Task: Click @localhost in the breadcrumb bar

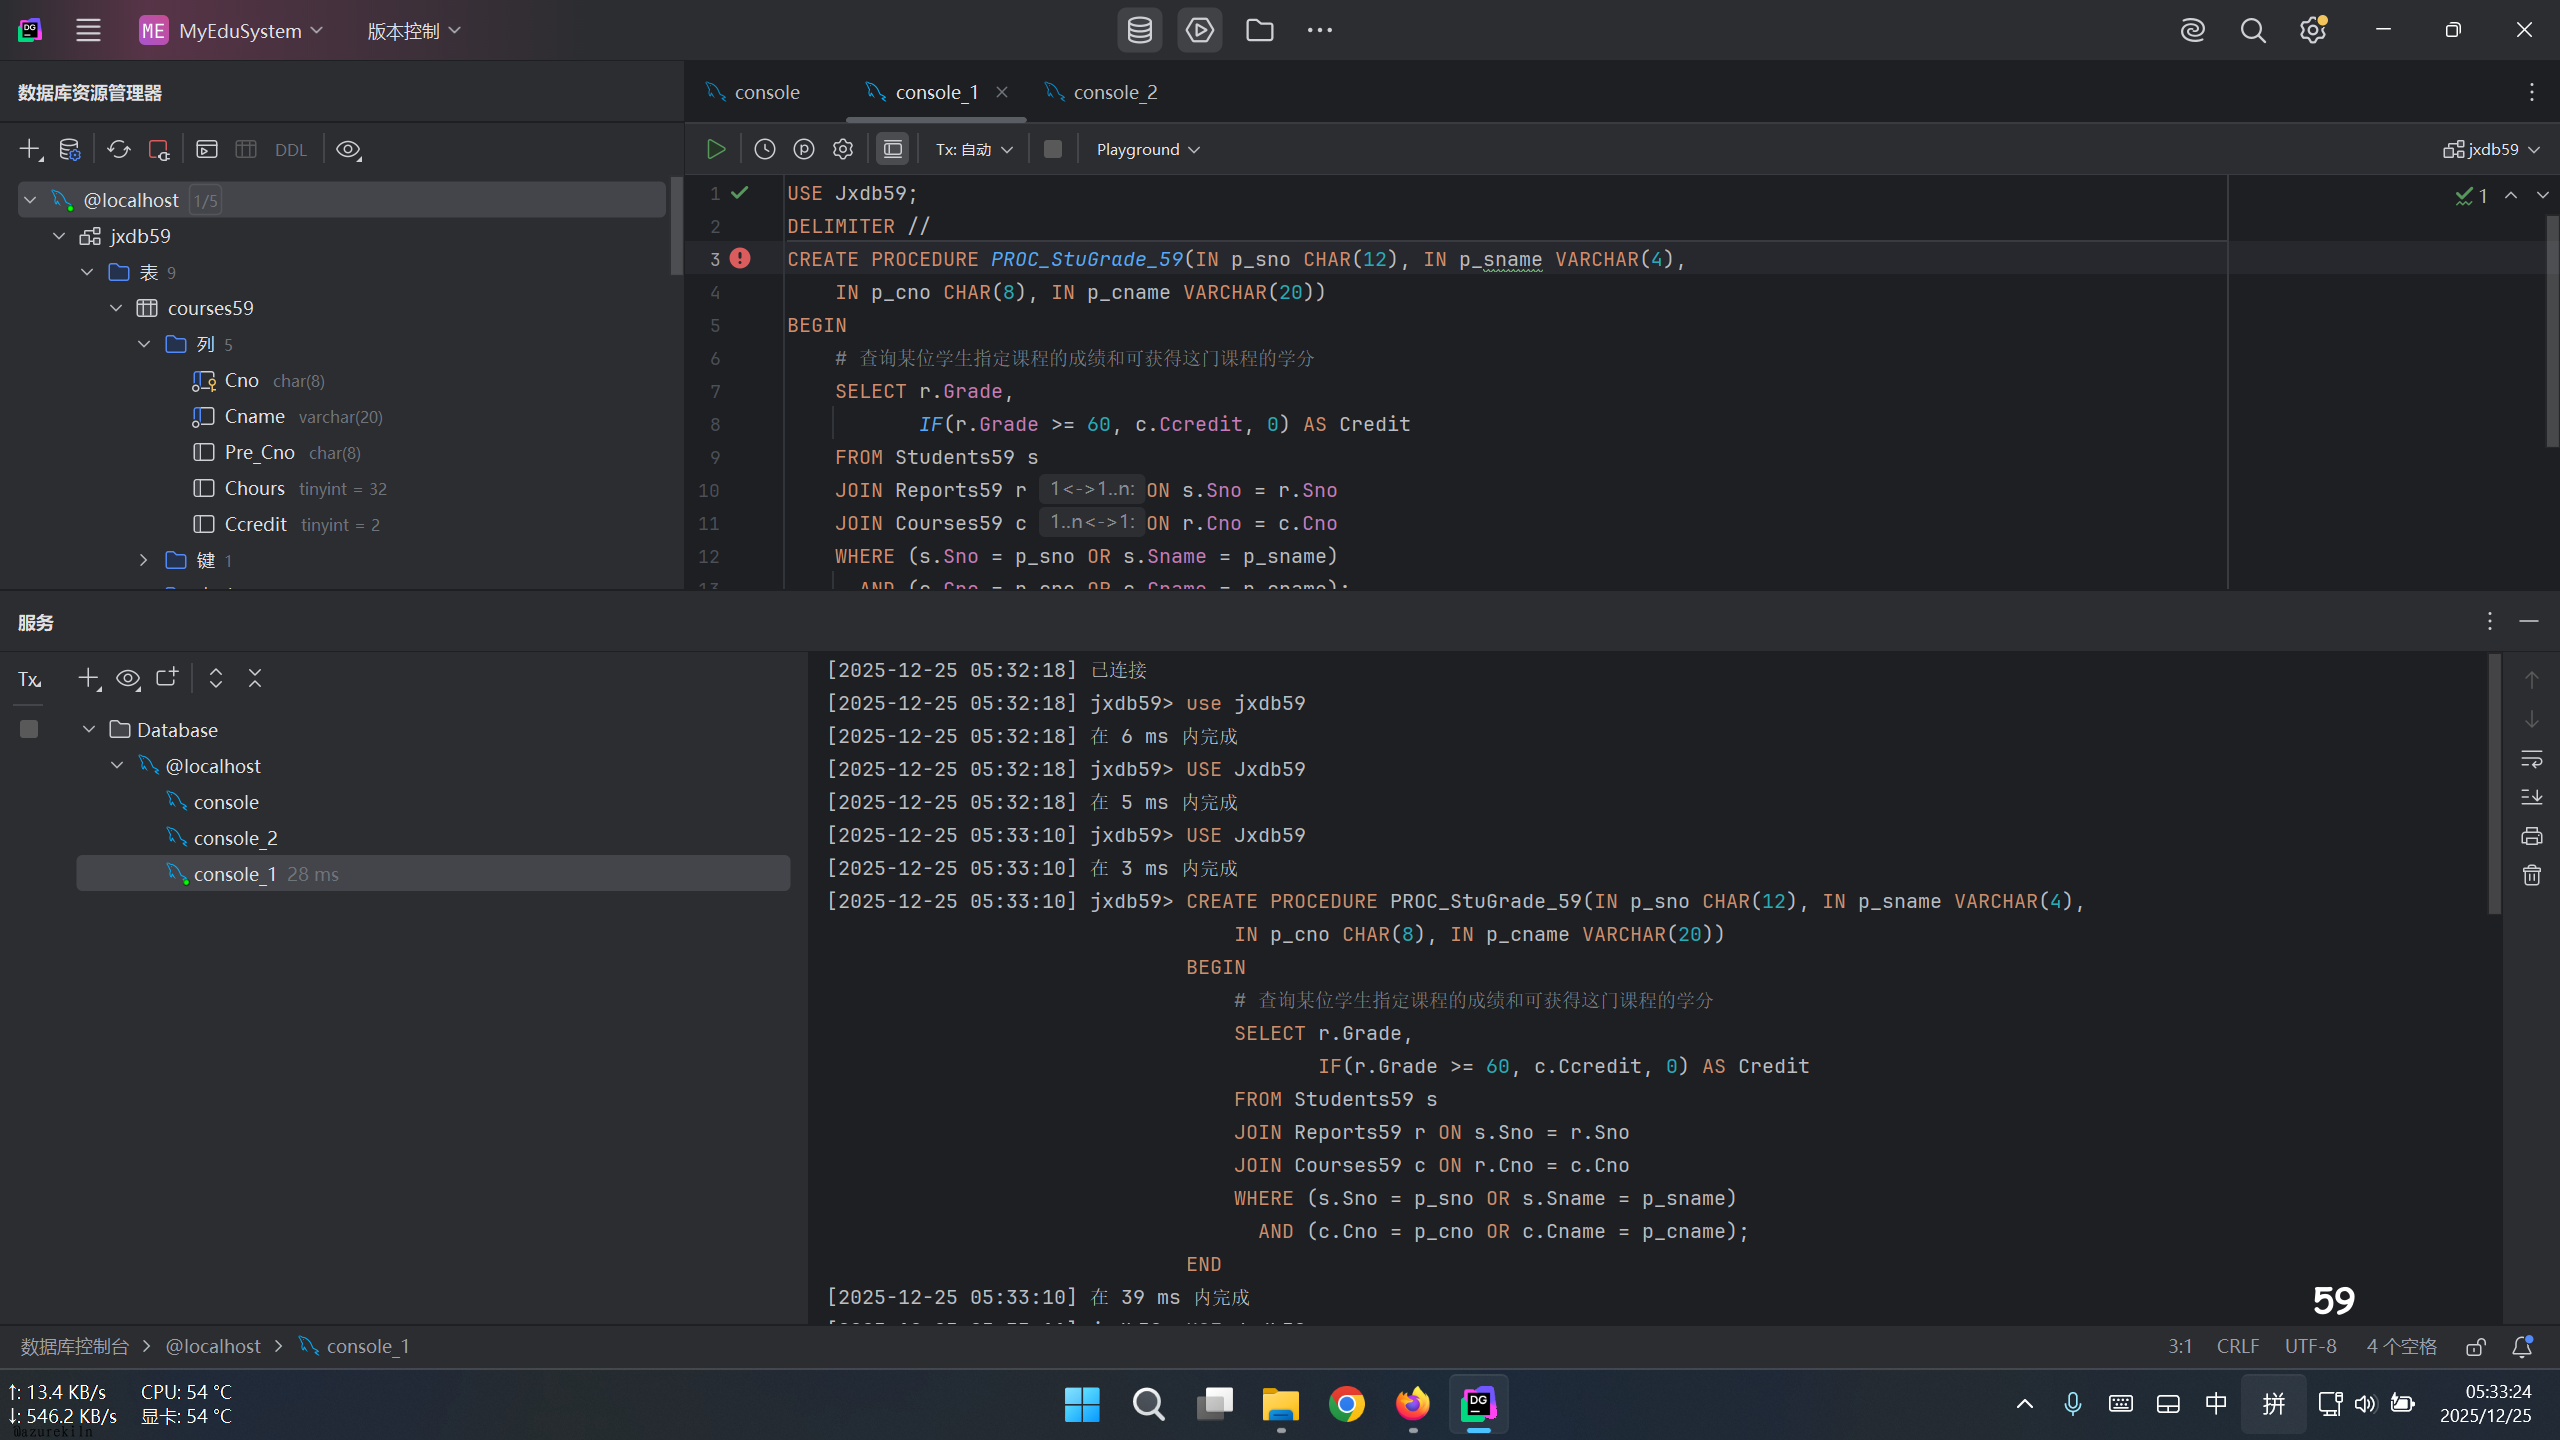Action: tap(213, 1346)
